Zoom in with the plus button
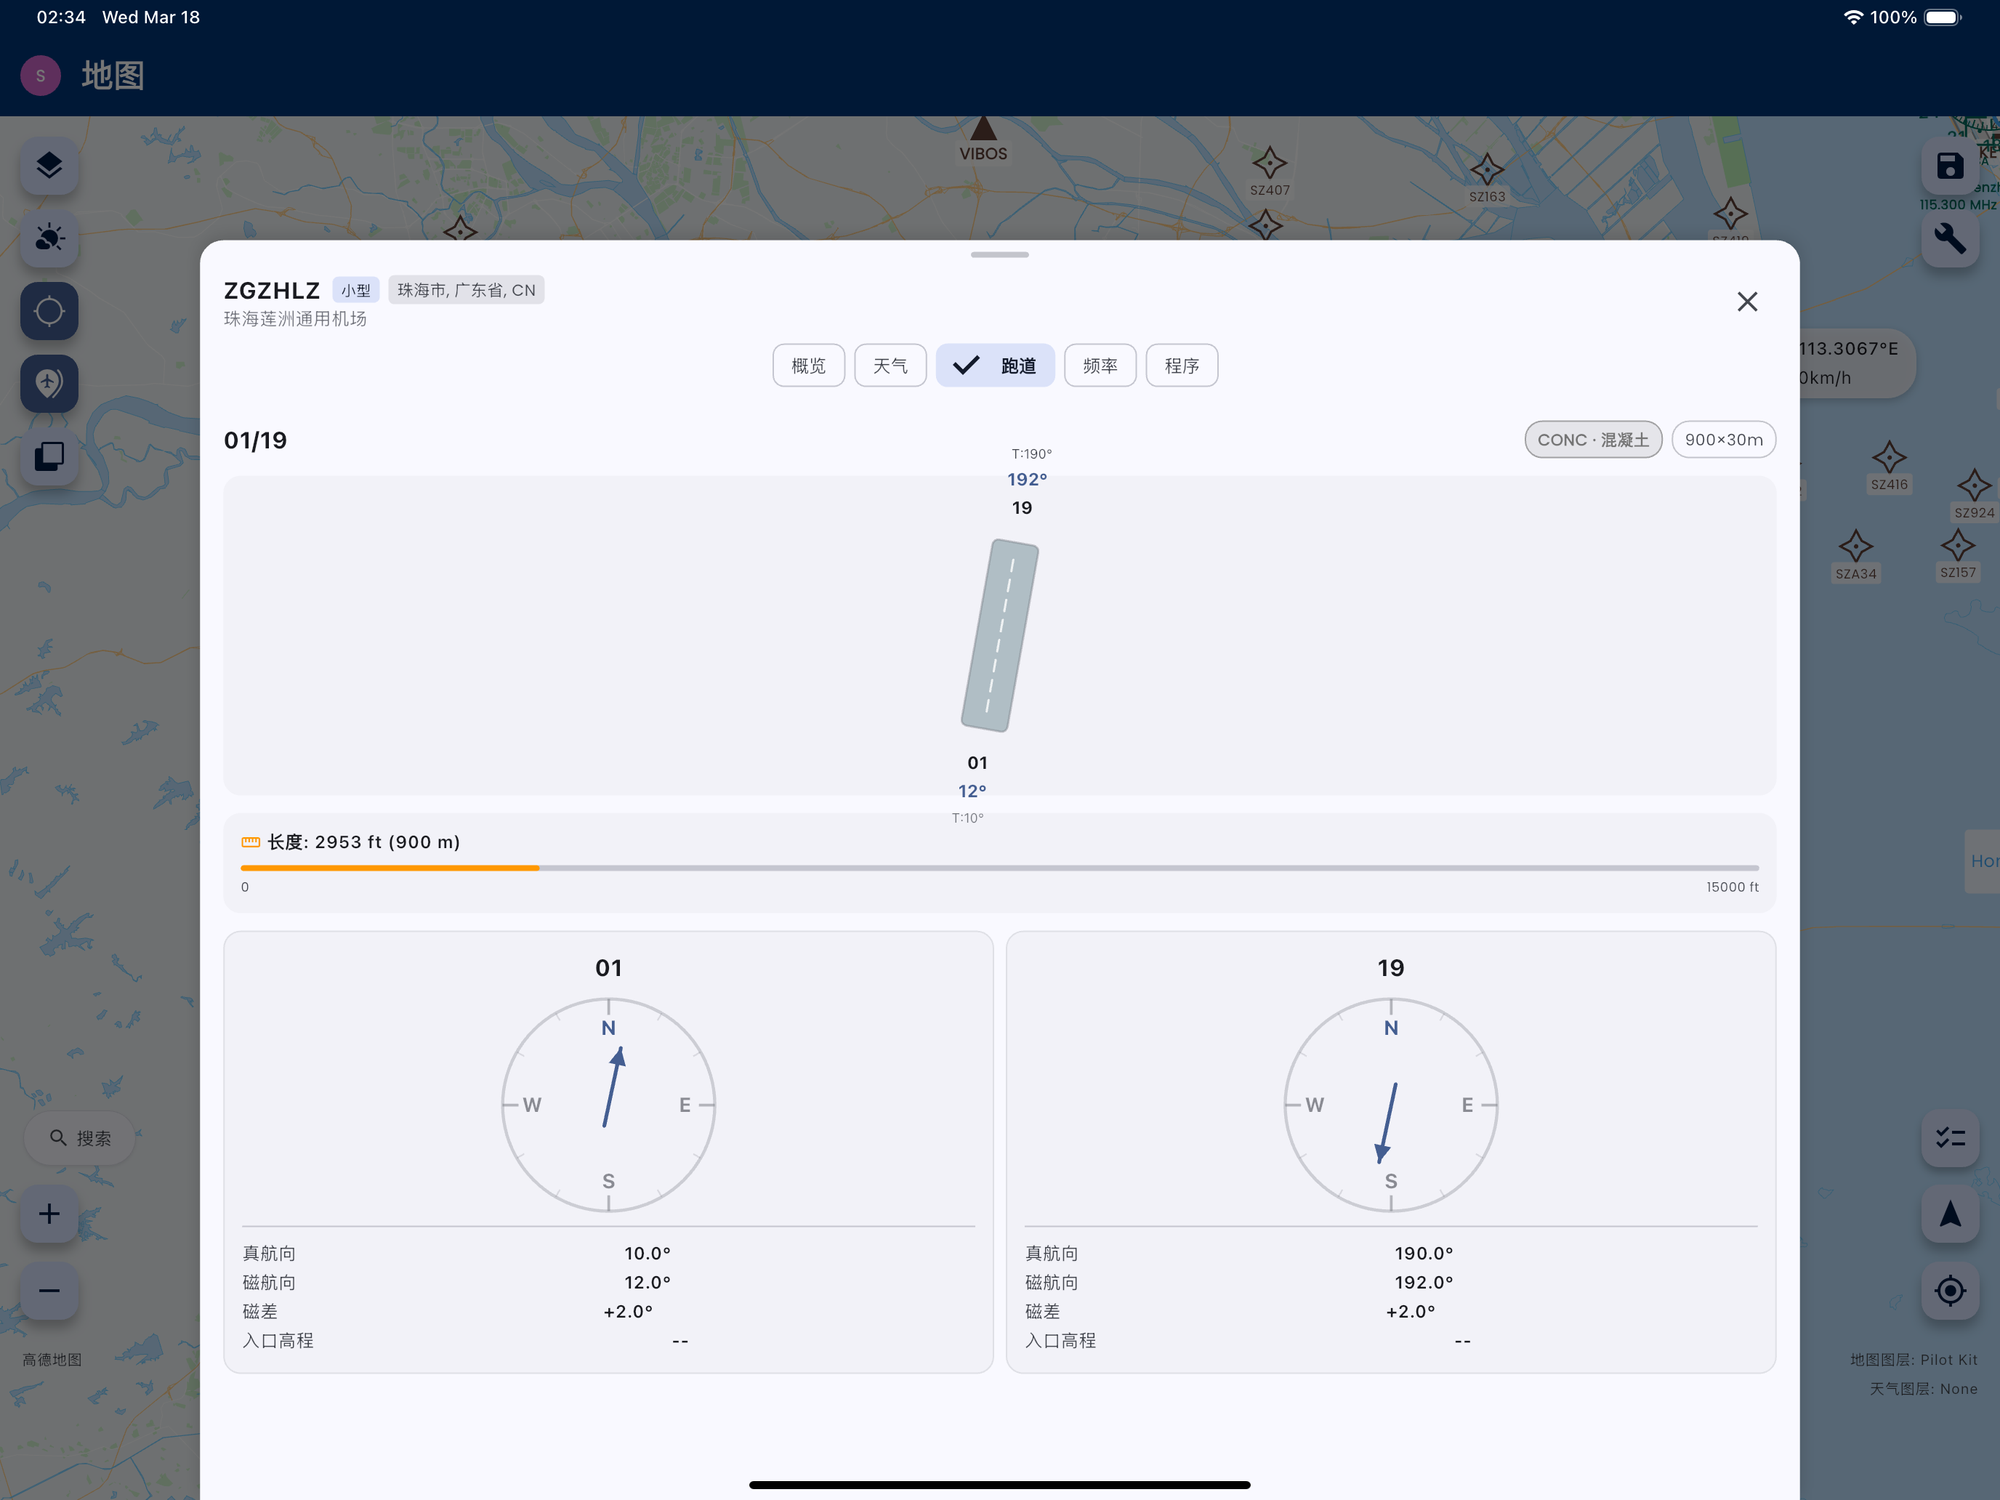2000x1500 pixels. [x=49, y=1214]
